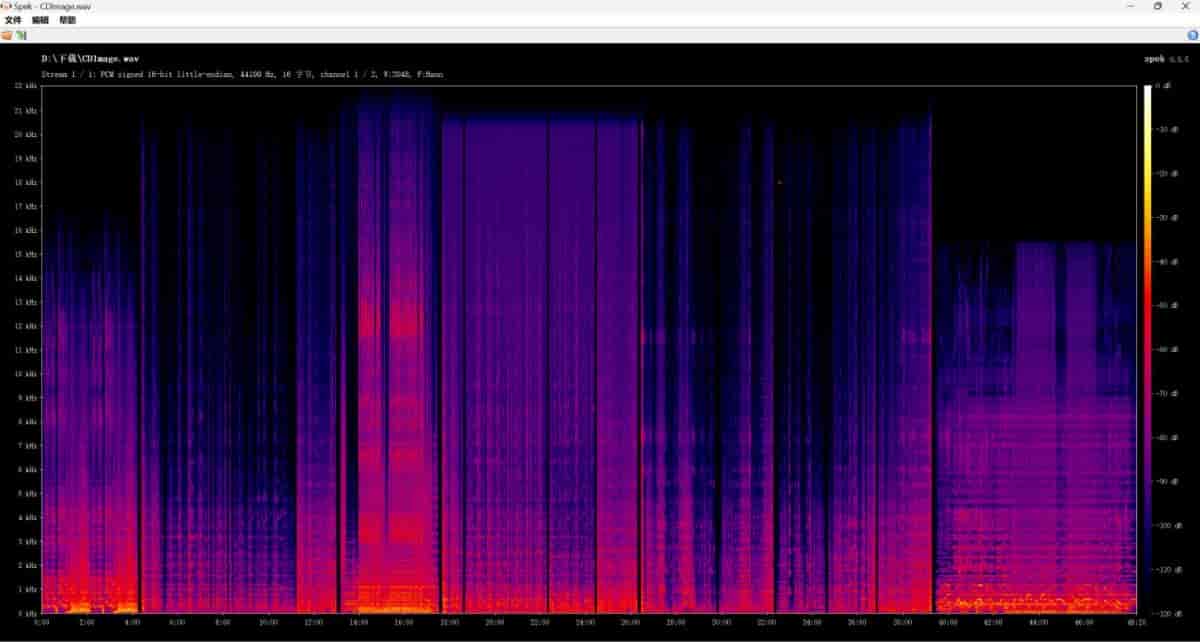1200x642 pixels.
Task: Click the 0 dB label on the scale
Action: point(1163,87)
